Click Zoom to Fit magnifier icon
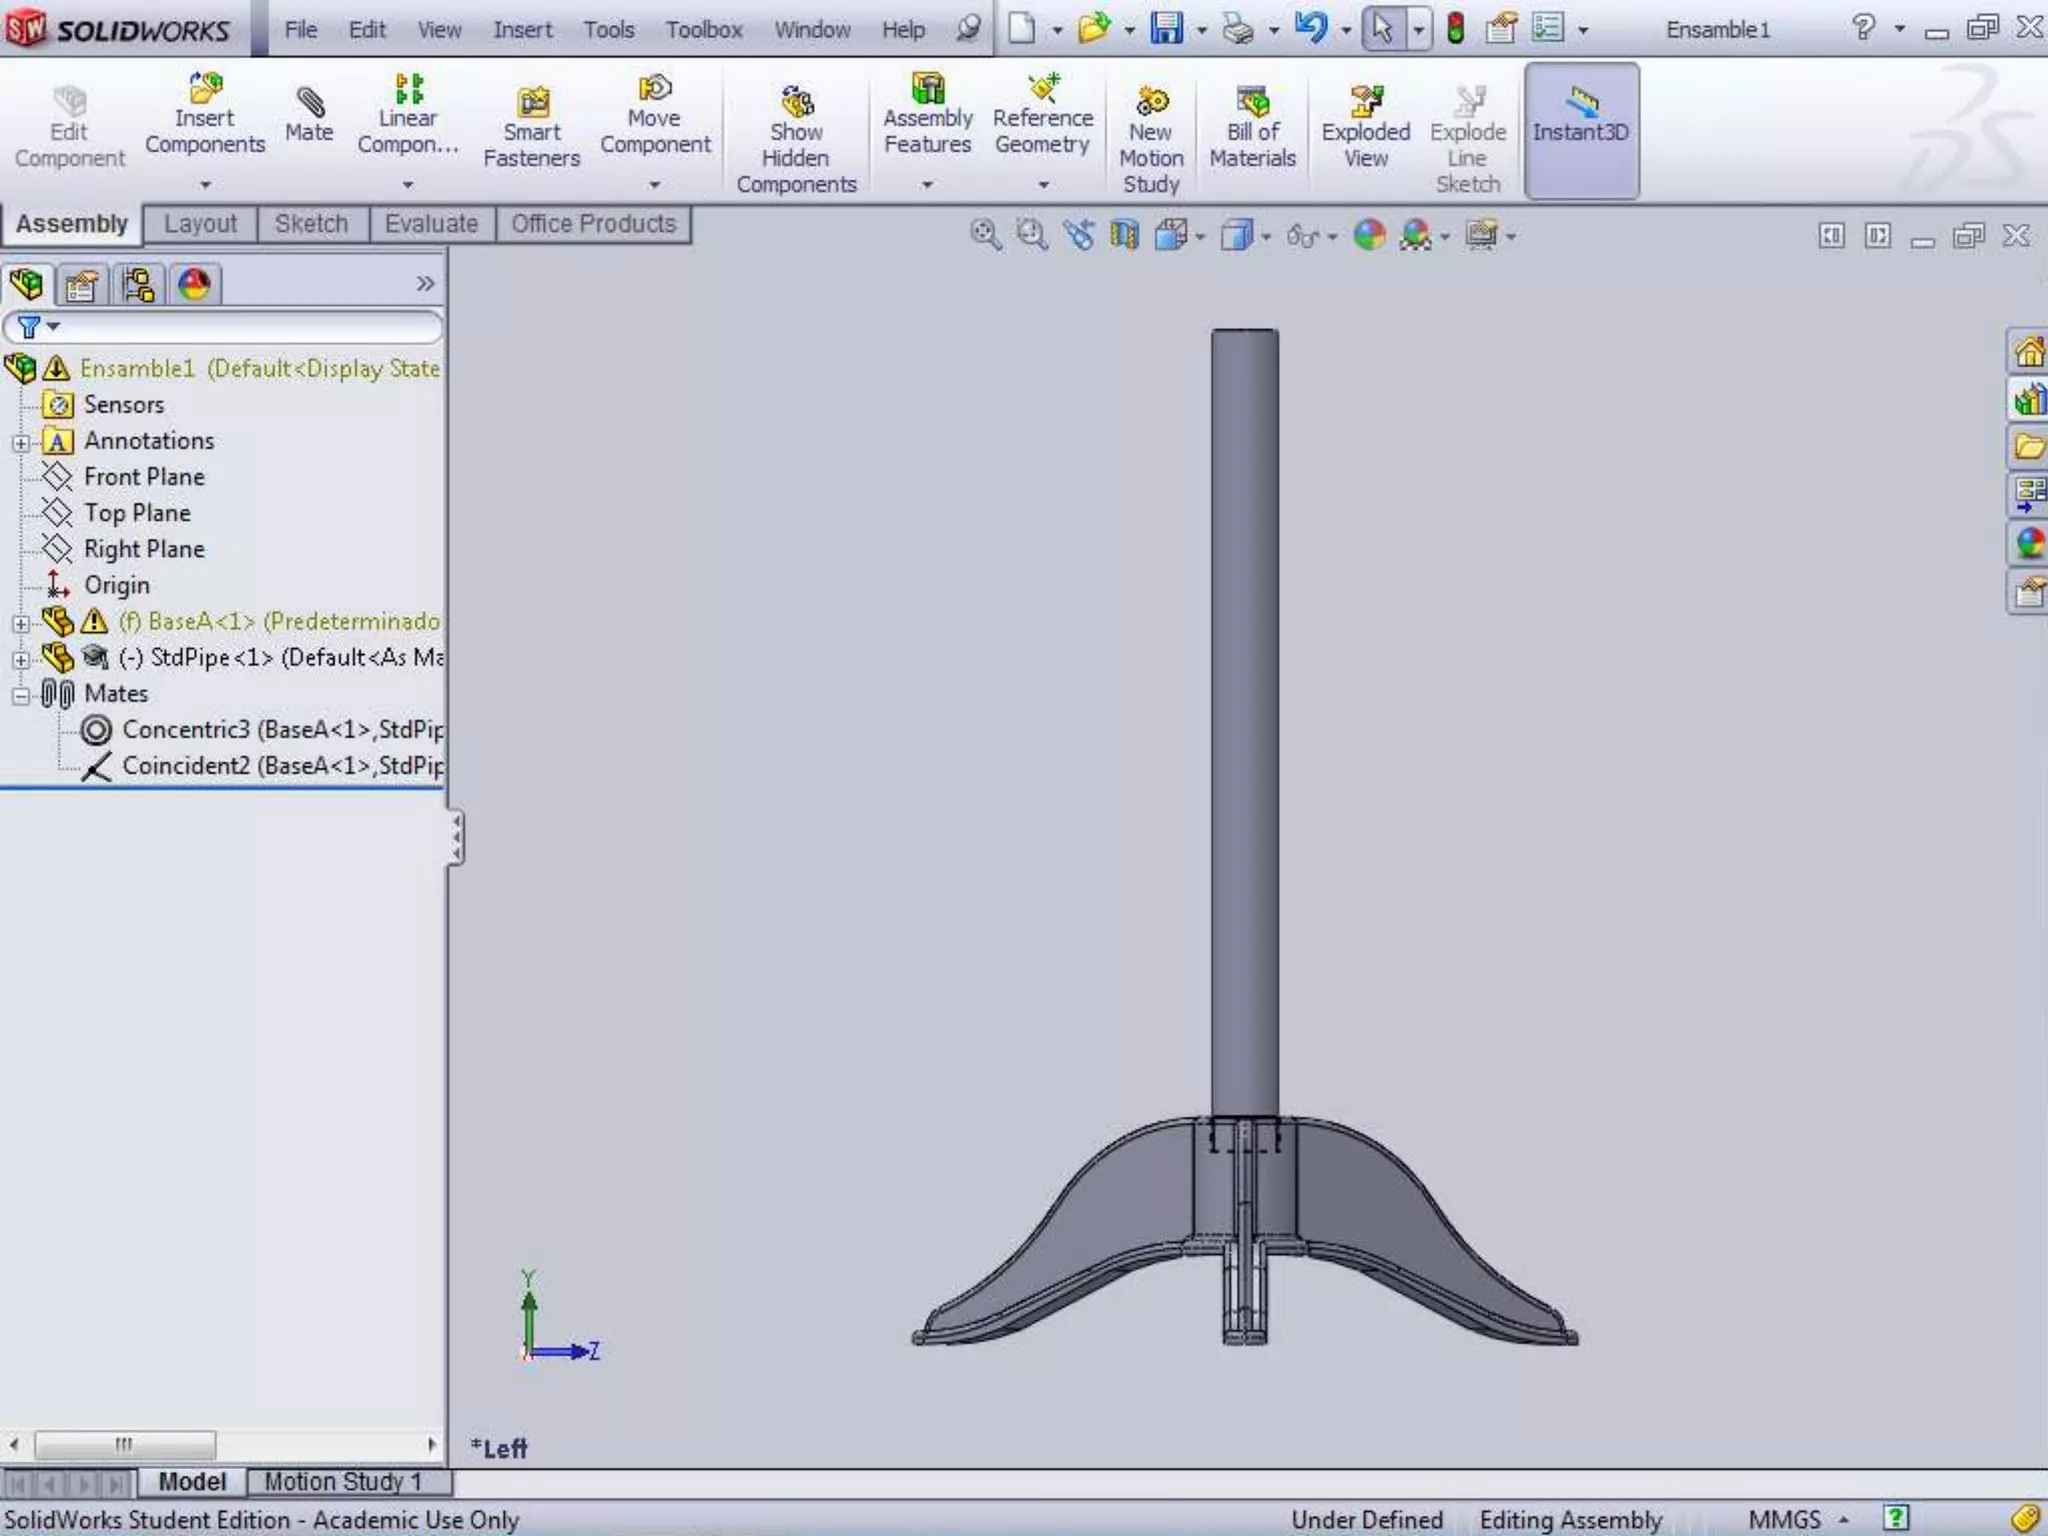 coord(985,235)
